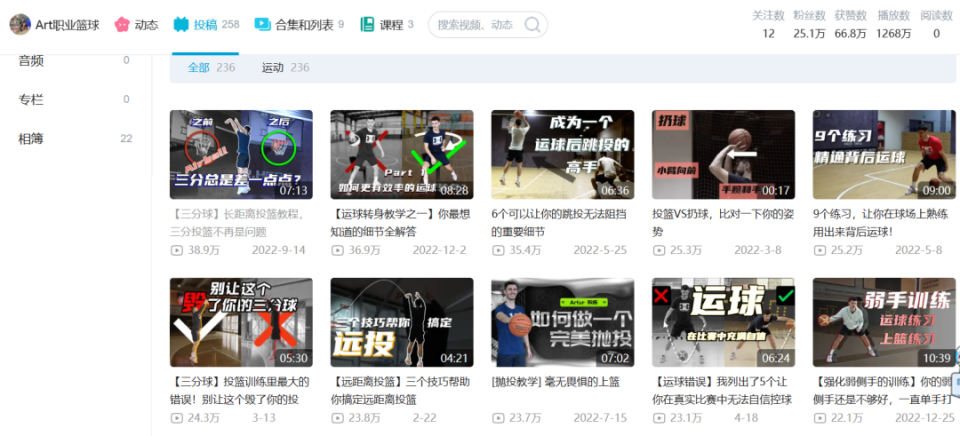This screenshot has width=960, height=436.
Task: Open the 远投 three-tips video thumbnail
Action: [x=402, y=323]
